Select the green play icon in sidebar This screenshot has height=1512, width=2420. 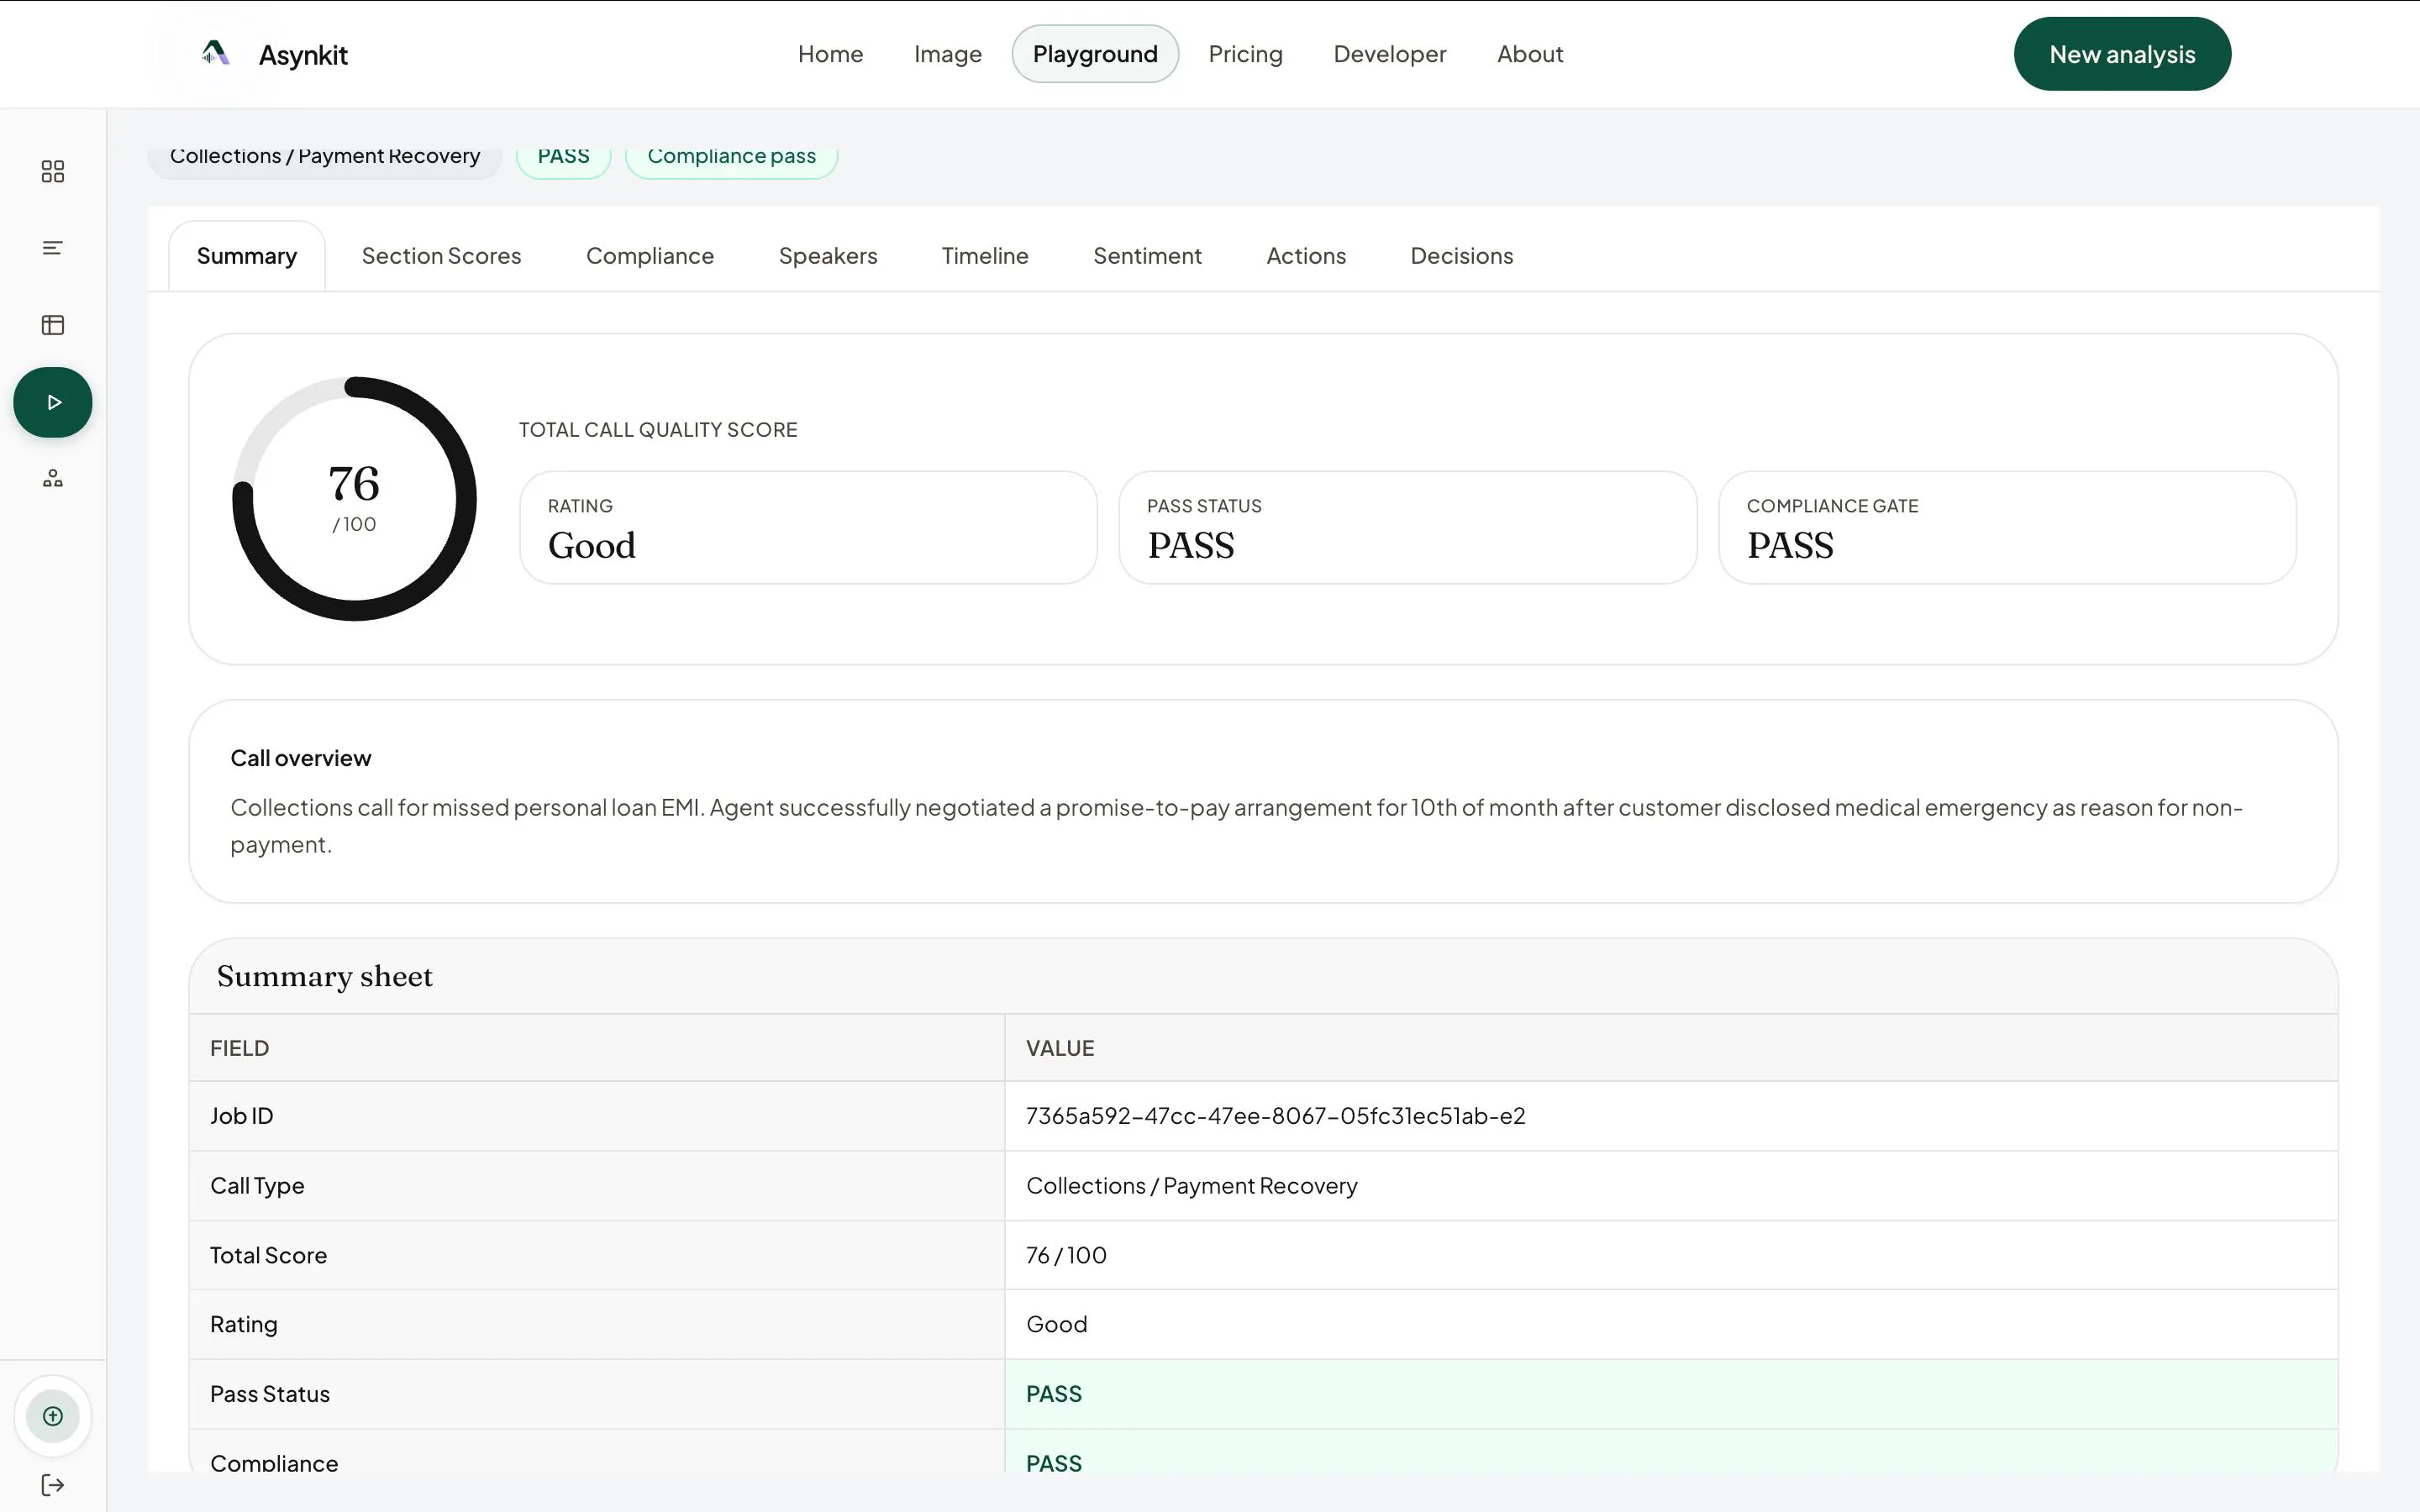[53, 402]
